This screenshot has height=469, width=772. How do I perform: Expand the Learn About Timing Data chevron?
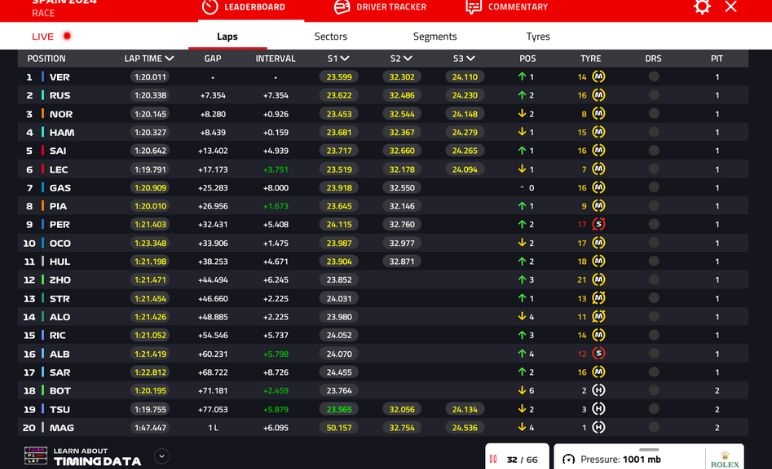(x=162, y=456)
